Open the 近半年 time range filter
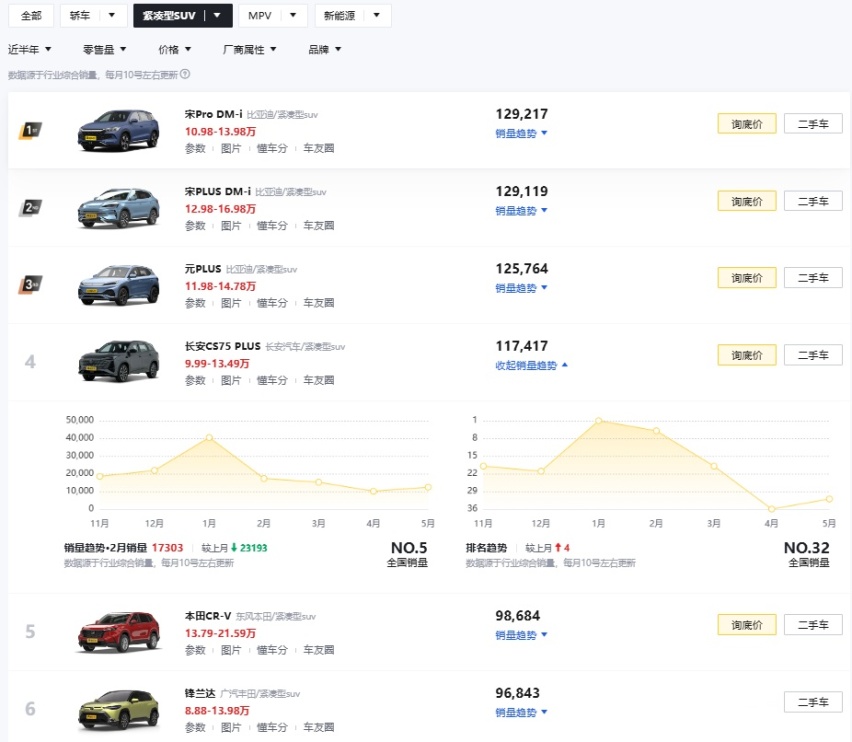Screen dimensions: 852x742 (29, 49)
